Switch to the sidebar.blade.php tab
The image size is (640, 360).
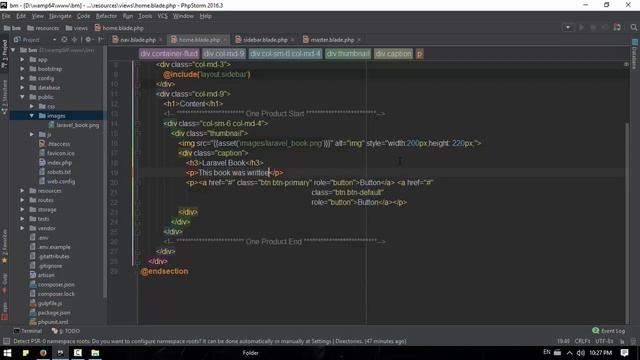click(265, 40)
